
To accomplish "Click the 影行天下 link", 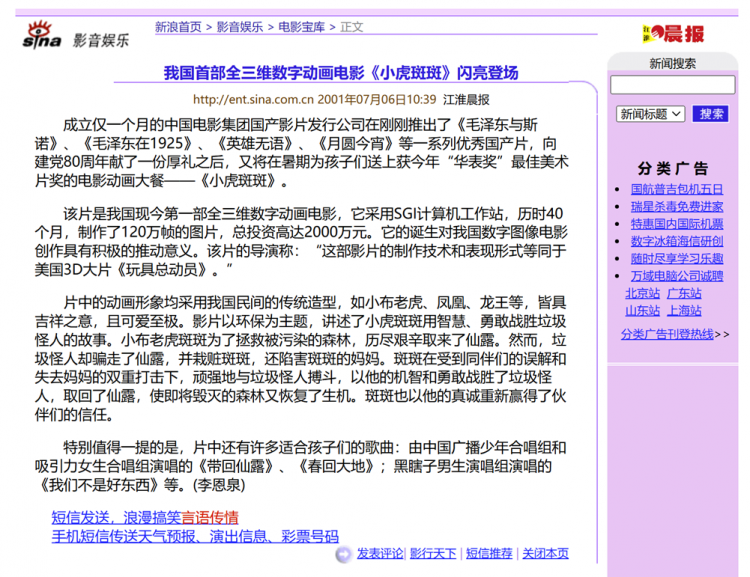I will [x=433, y=554].
